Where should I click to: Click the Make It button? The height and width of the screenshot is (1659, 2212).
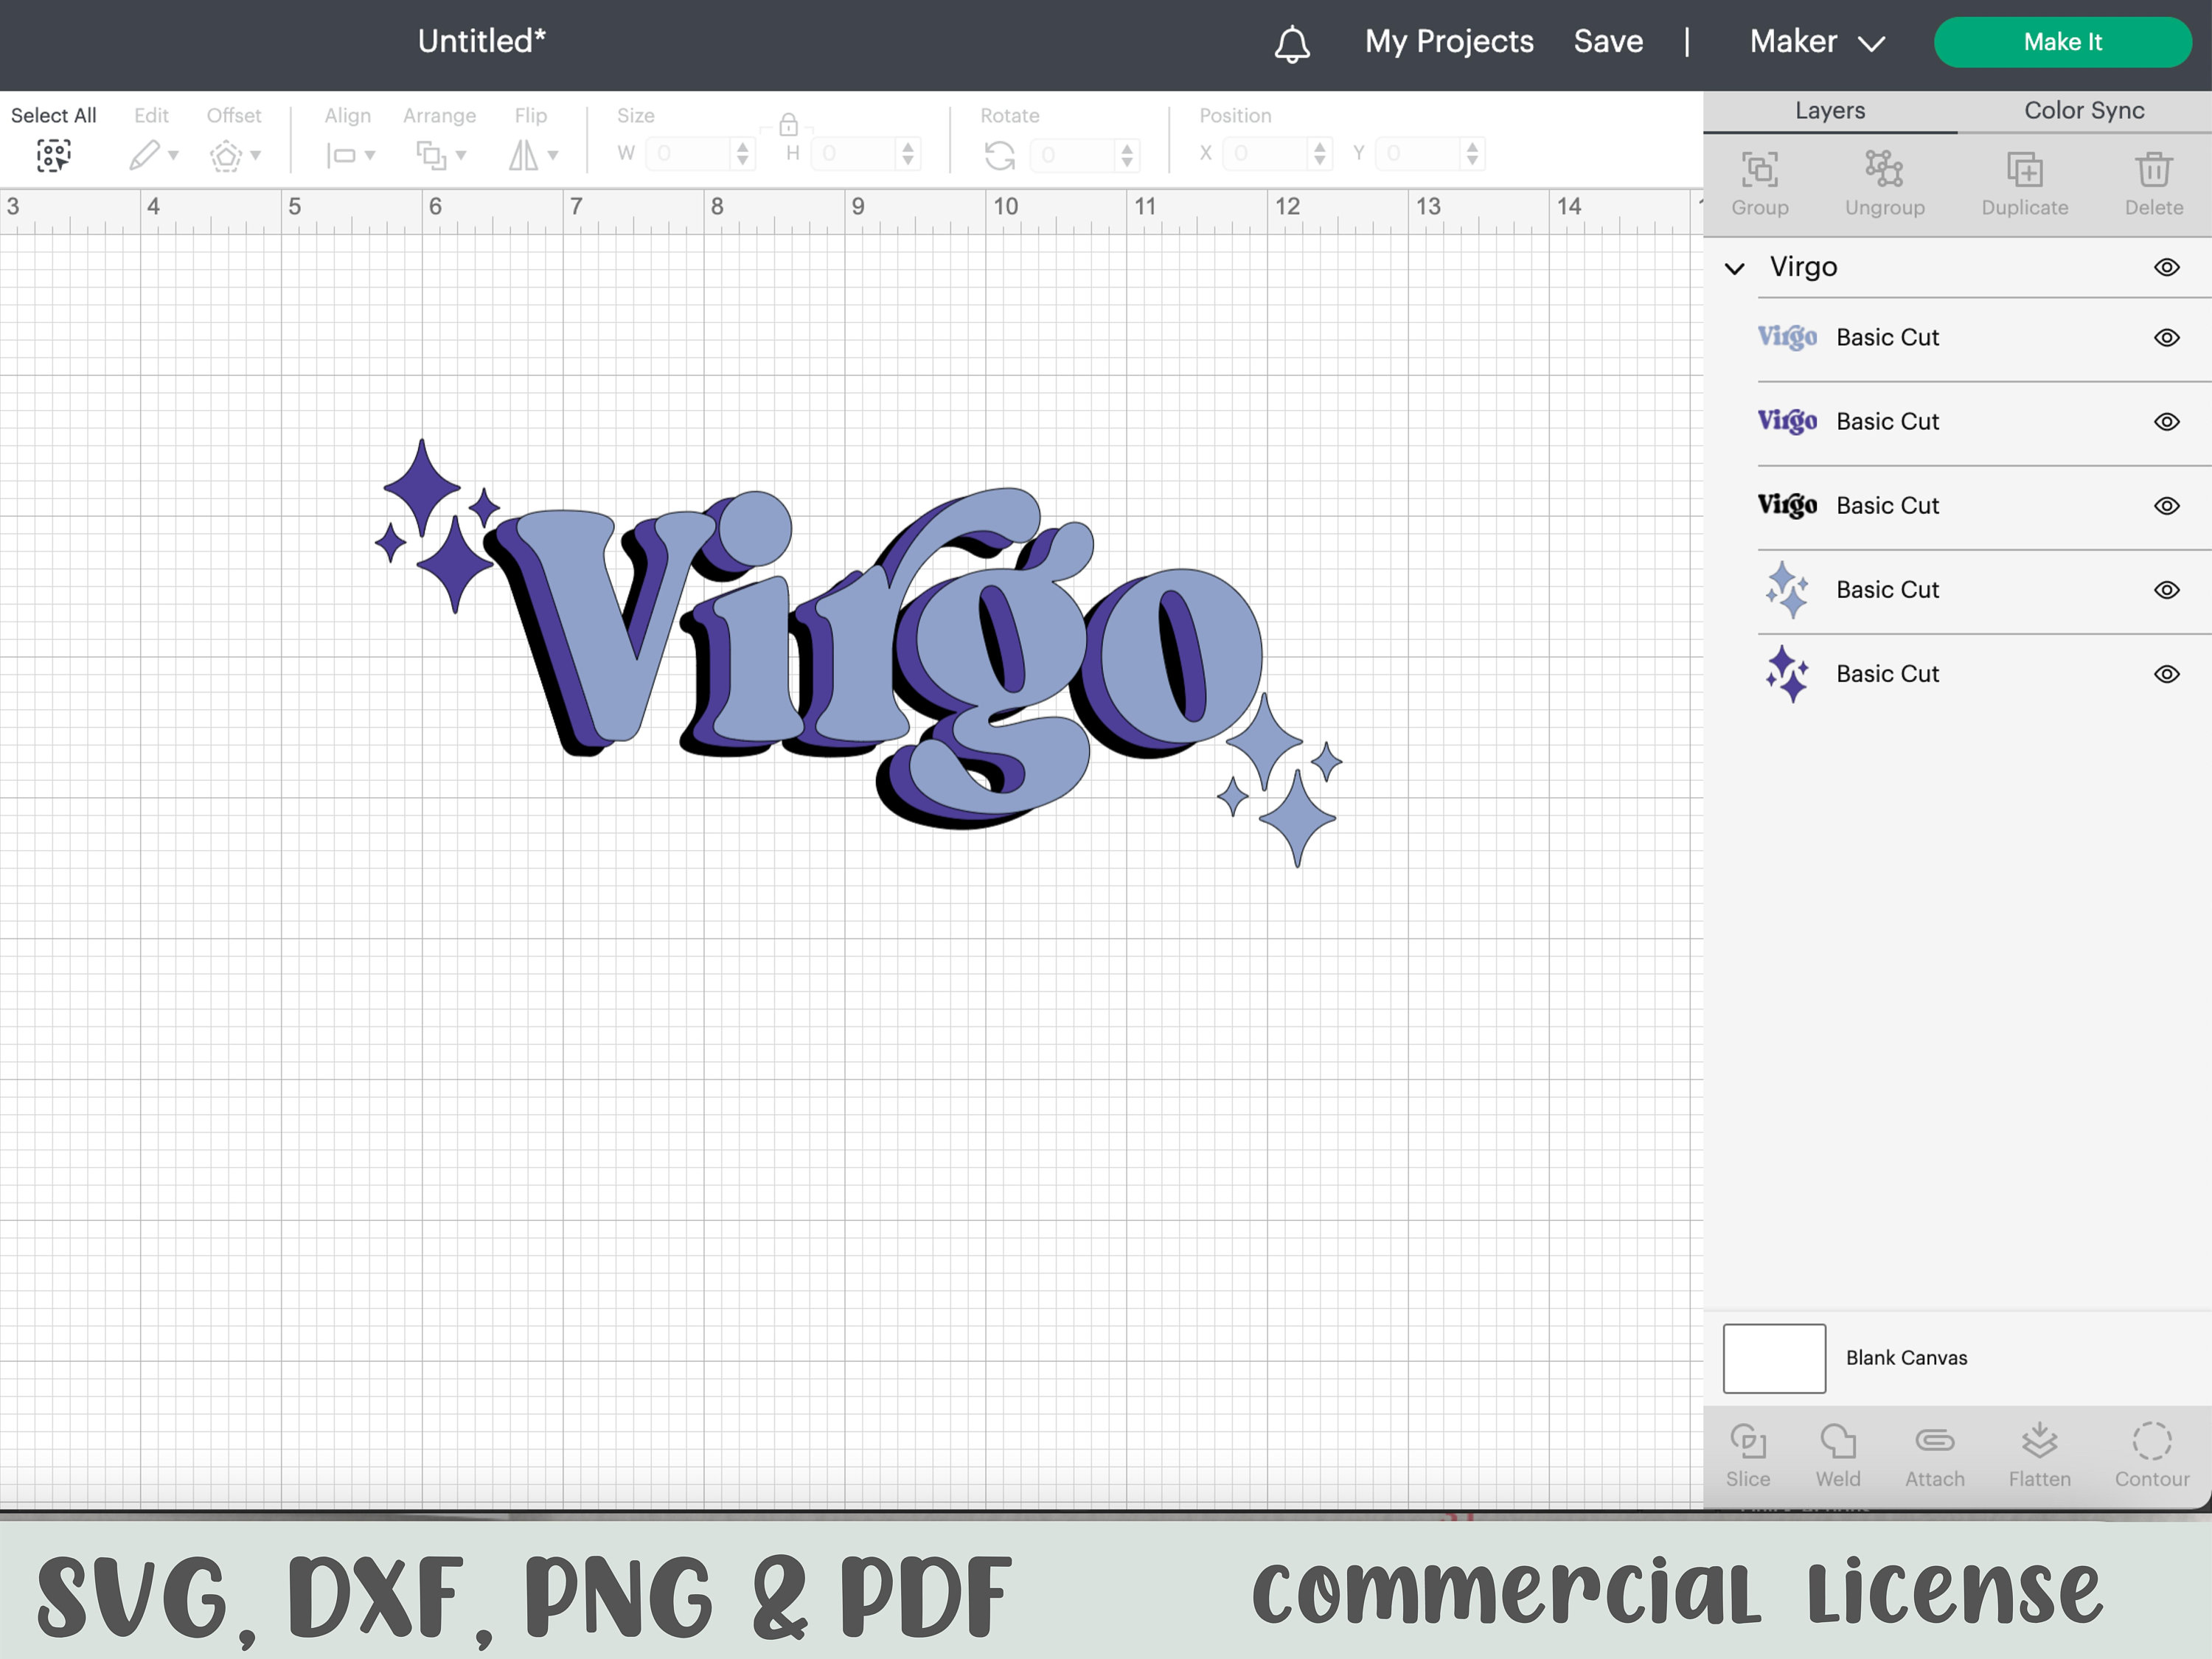point(2062,42)
